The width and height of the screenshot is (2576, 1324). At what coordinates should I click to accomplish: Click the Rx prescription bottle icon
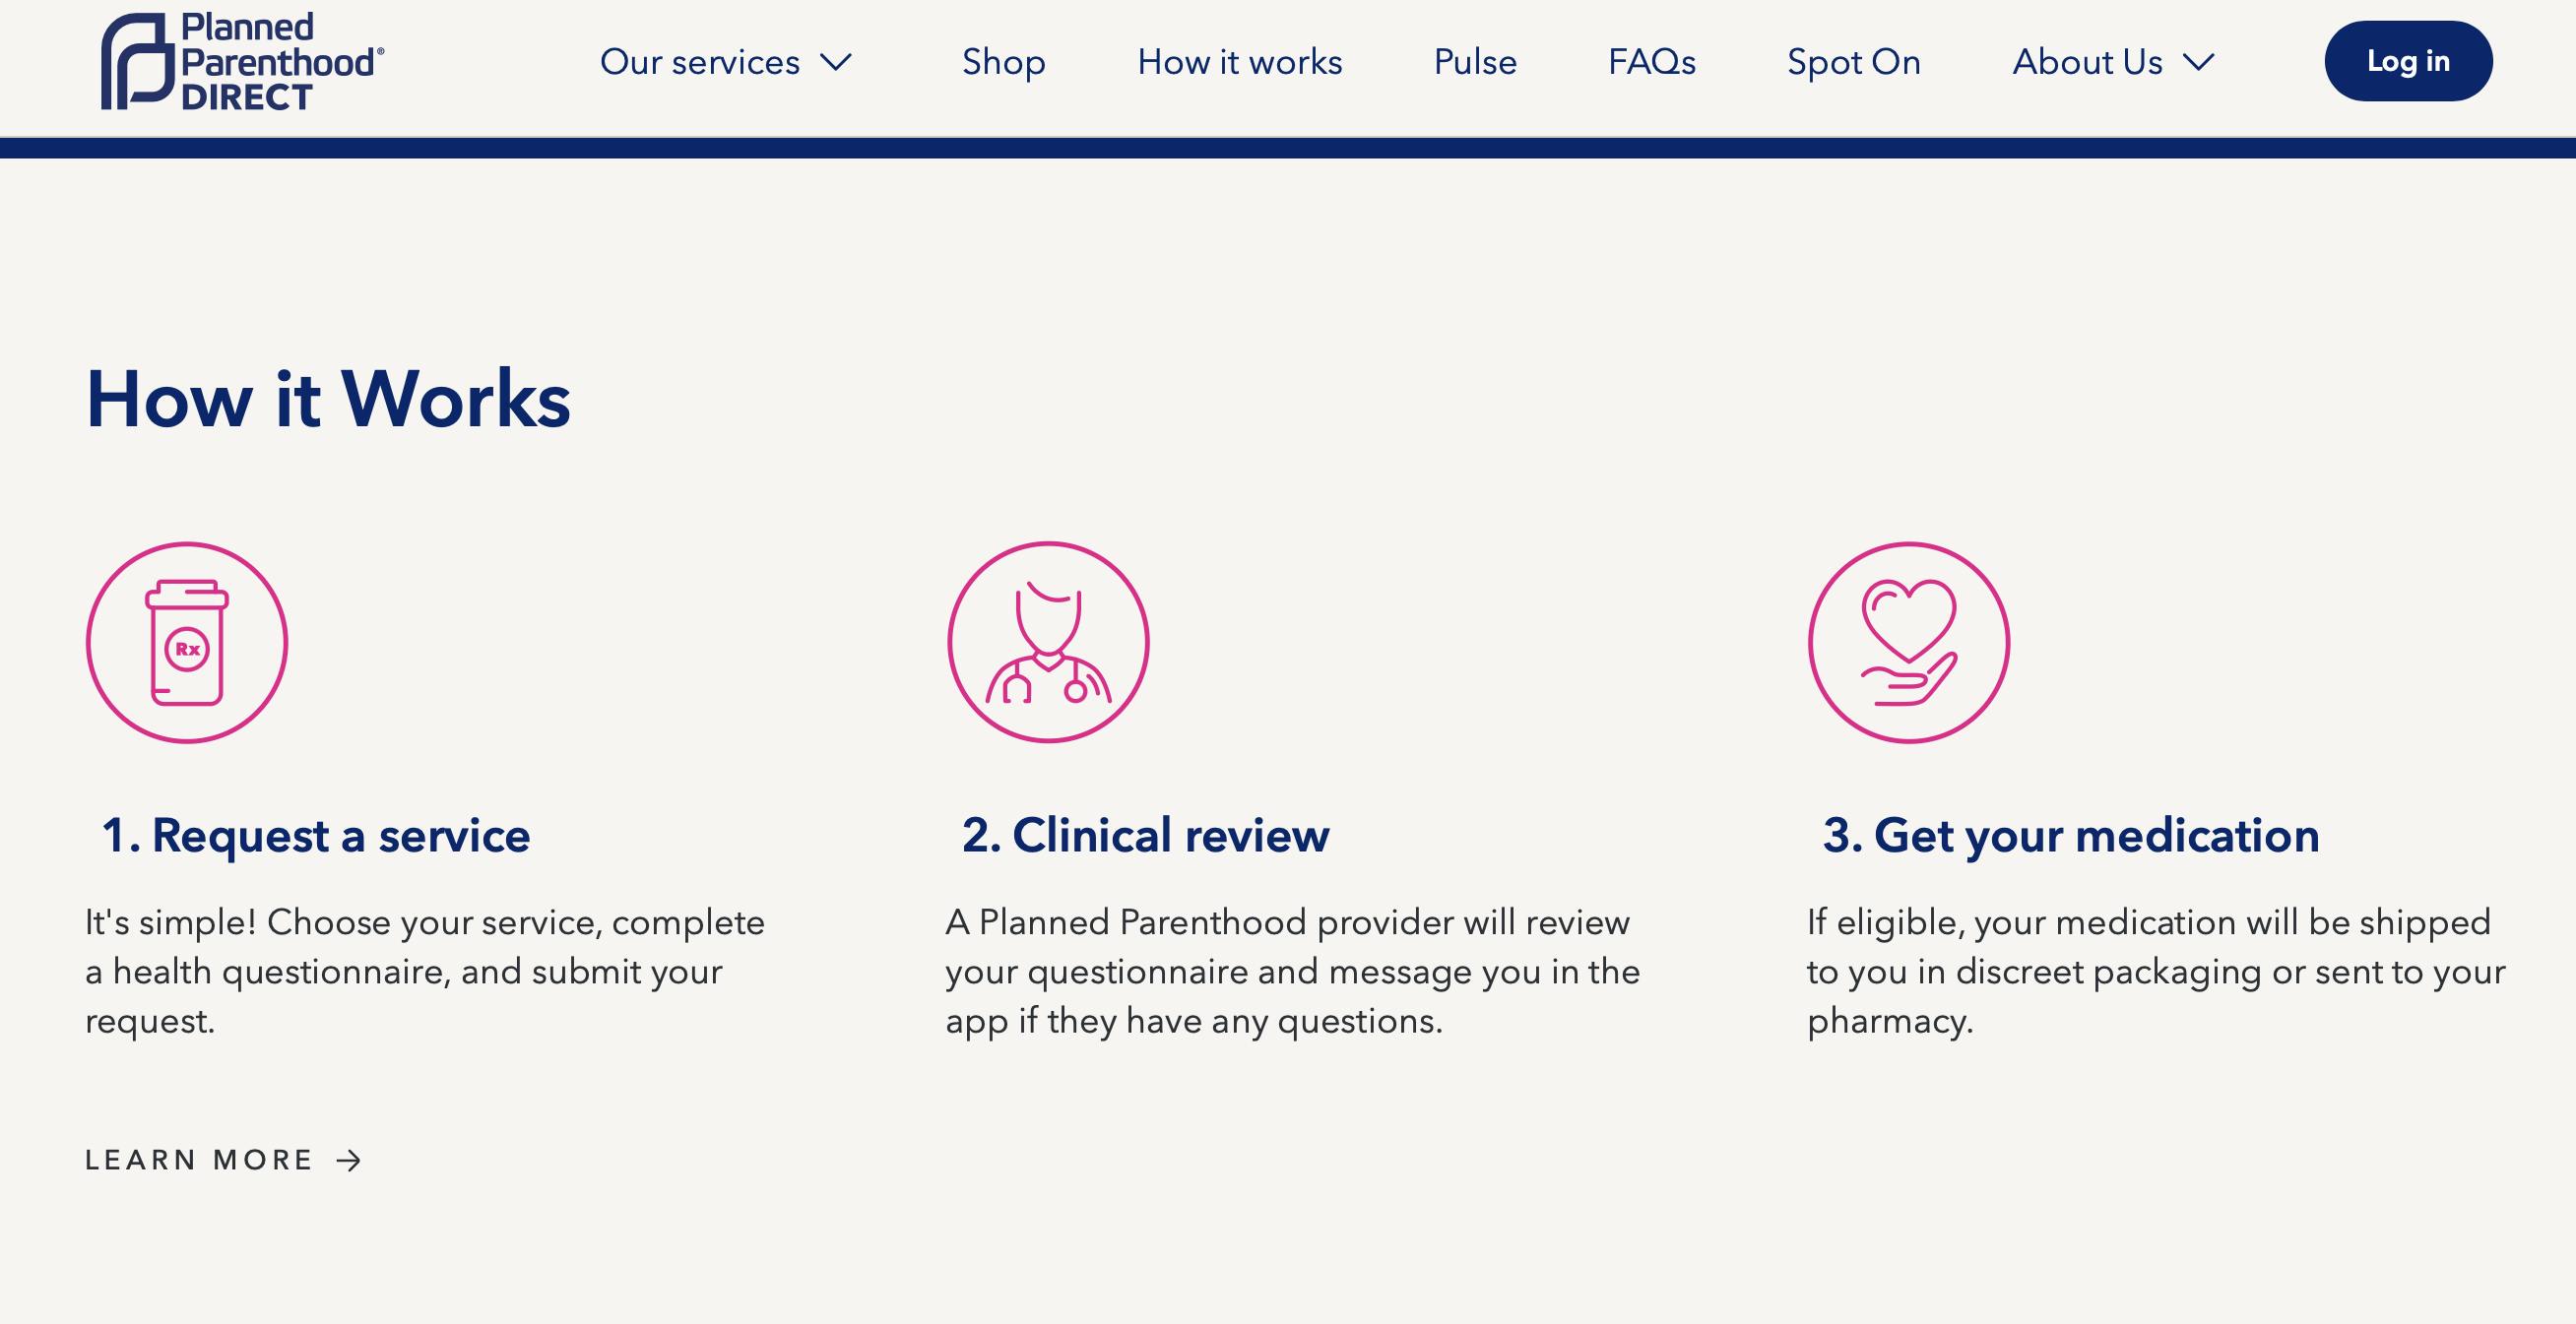tap(187, 643)
